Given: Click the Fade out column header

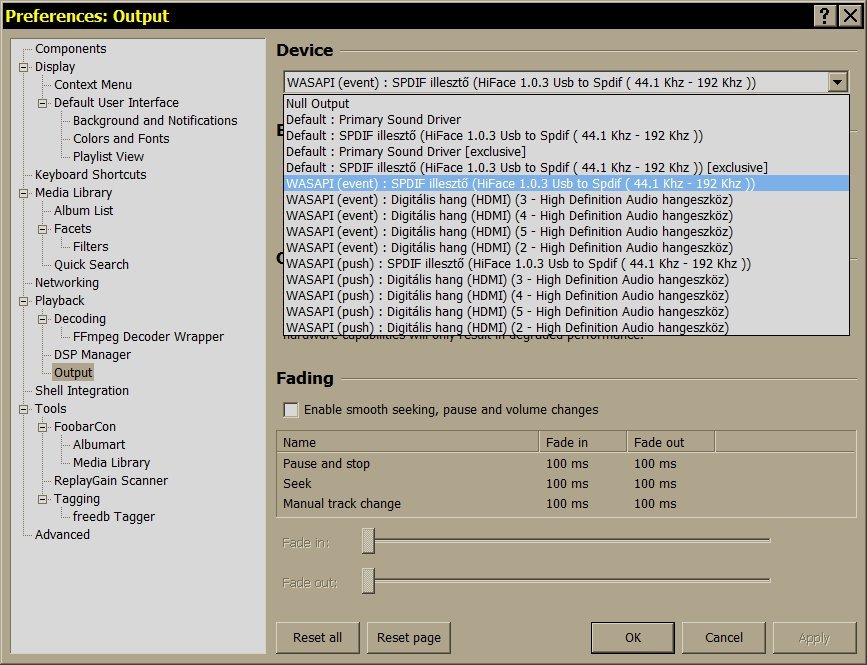Looking at the screenshot, I should (671, 442).
